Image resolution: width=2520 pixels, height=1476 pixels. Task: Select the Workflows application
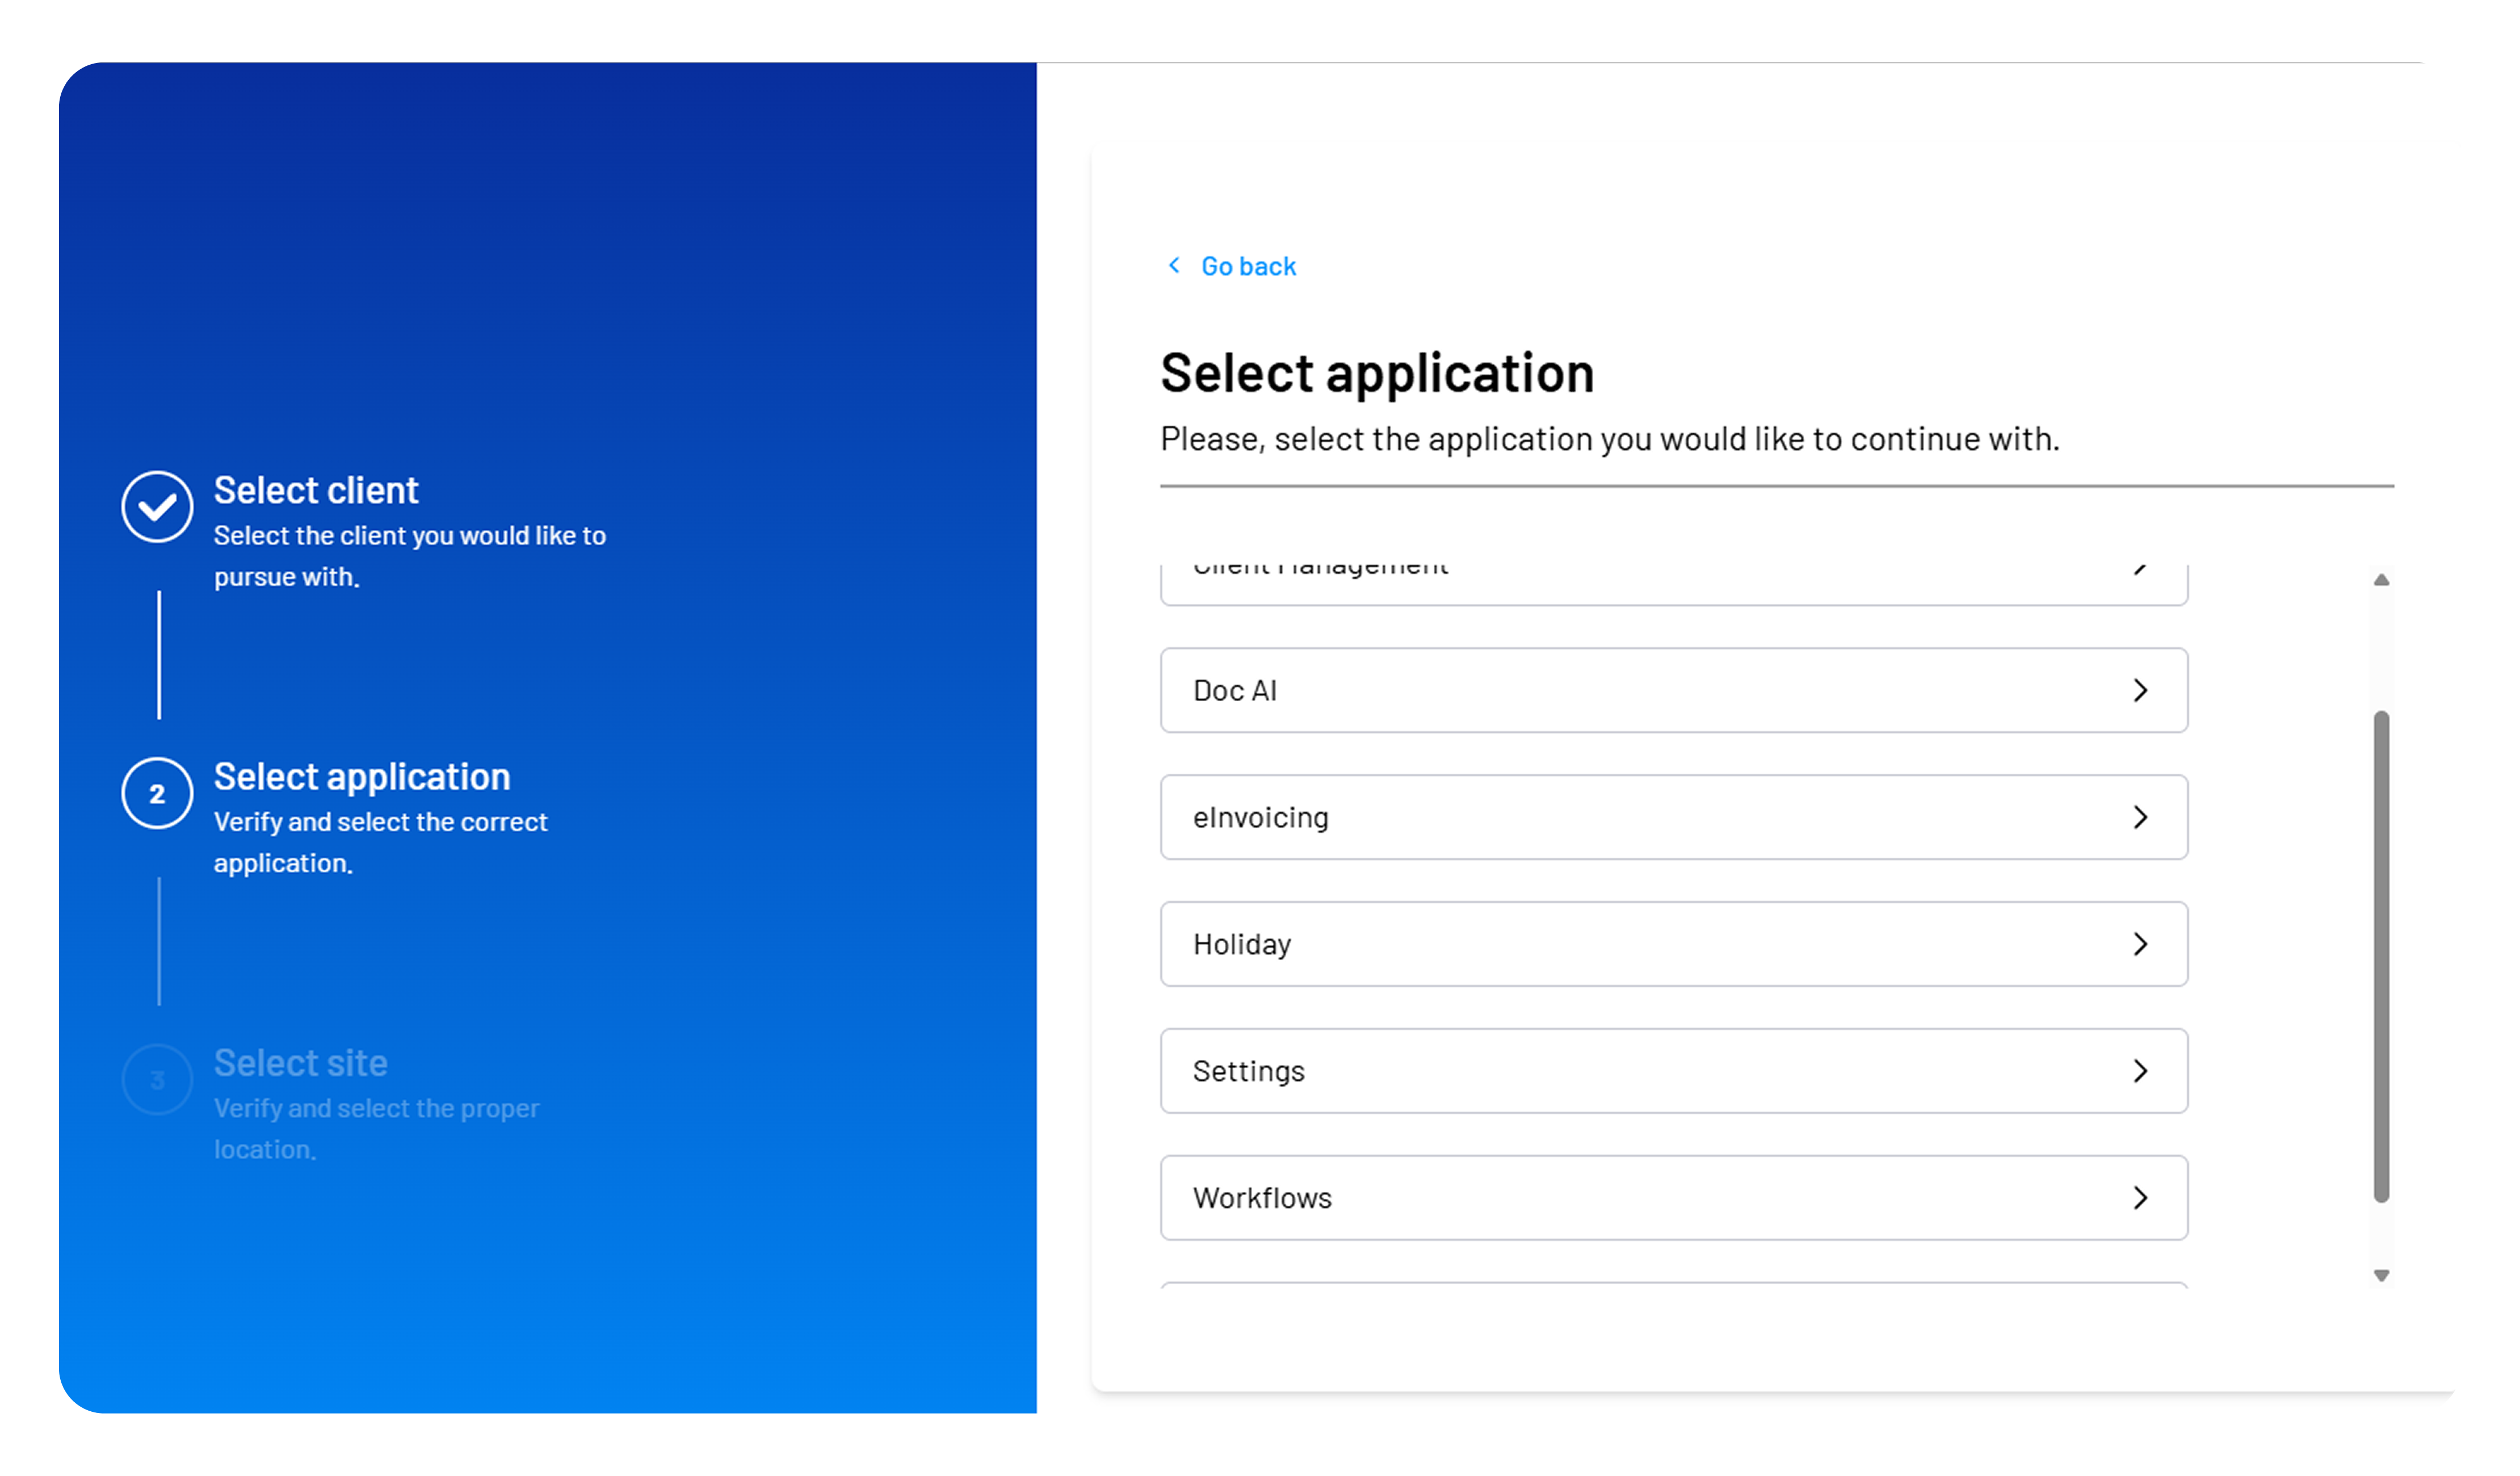pyautogui.click(x=1673, y=1198)
